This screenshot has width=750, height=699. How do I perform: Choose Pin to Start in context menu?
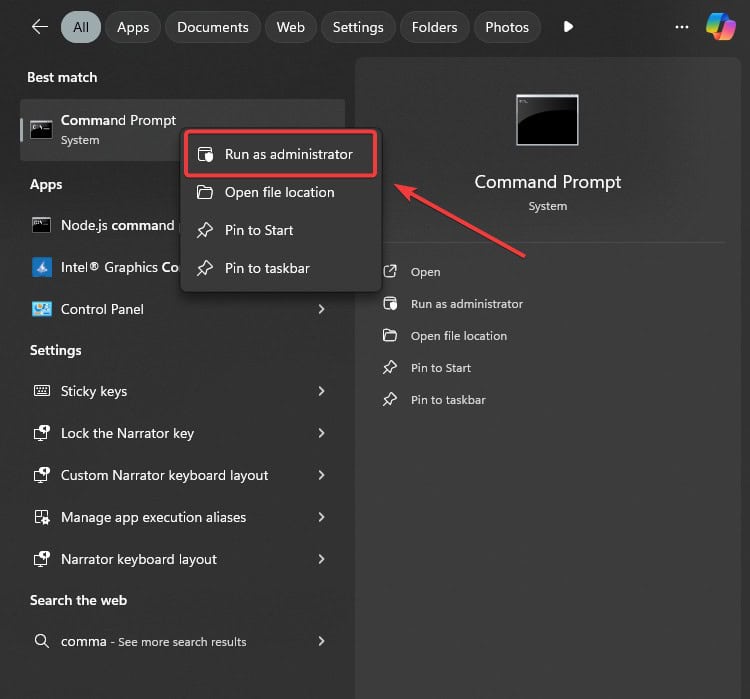coord(281,230)
